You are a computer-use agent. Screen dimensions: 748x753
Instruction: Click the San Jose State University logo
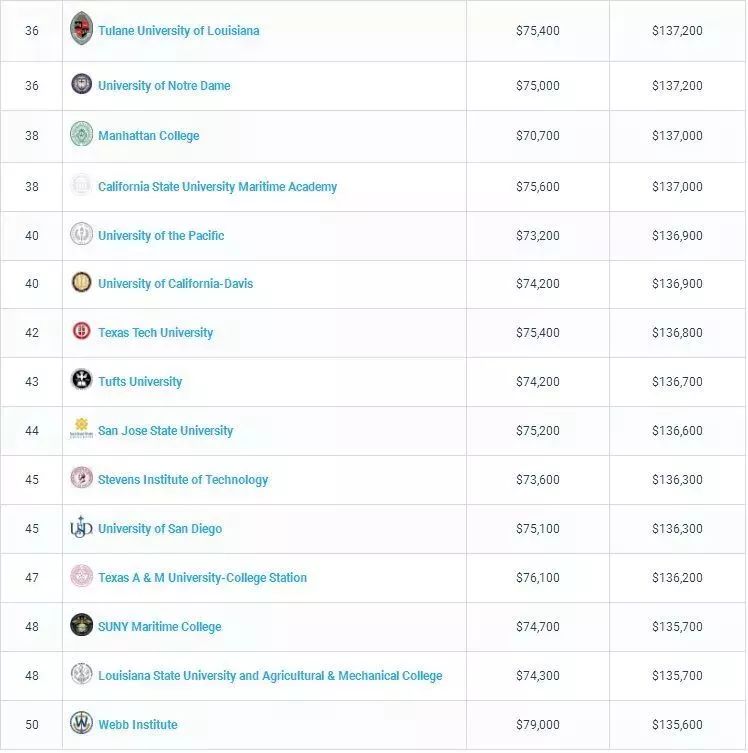point(81,430)
